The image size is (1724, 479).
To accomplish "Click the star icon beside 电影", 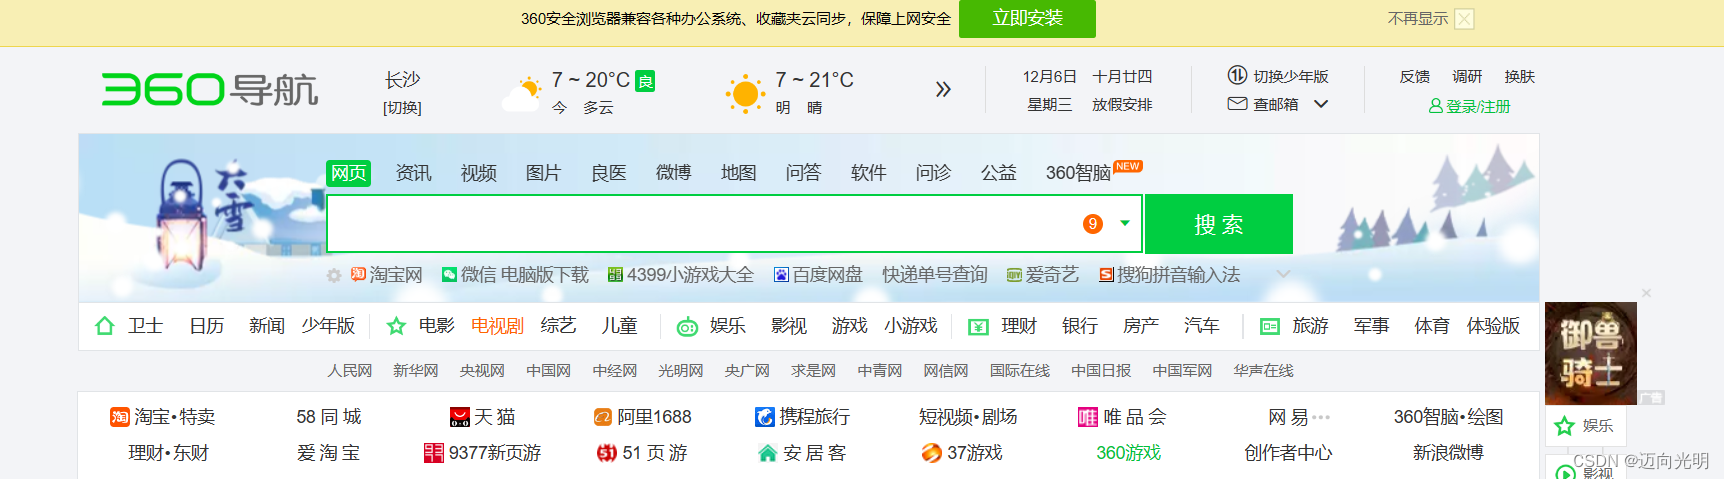I will (396, 326).
